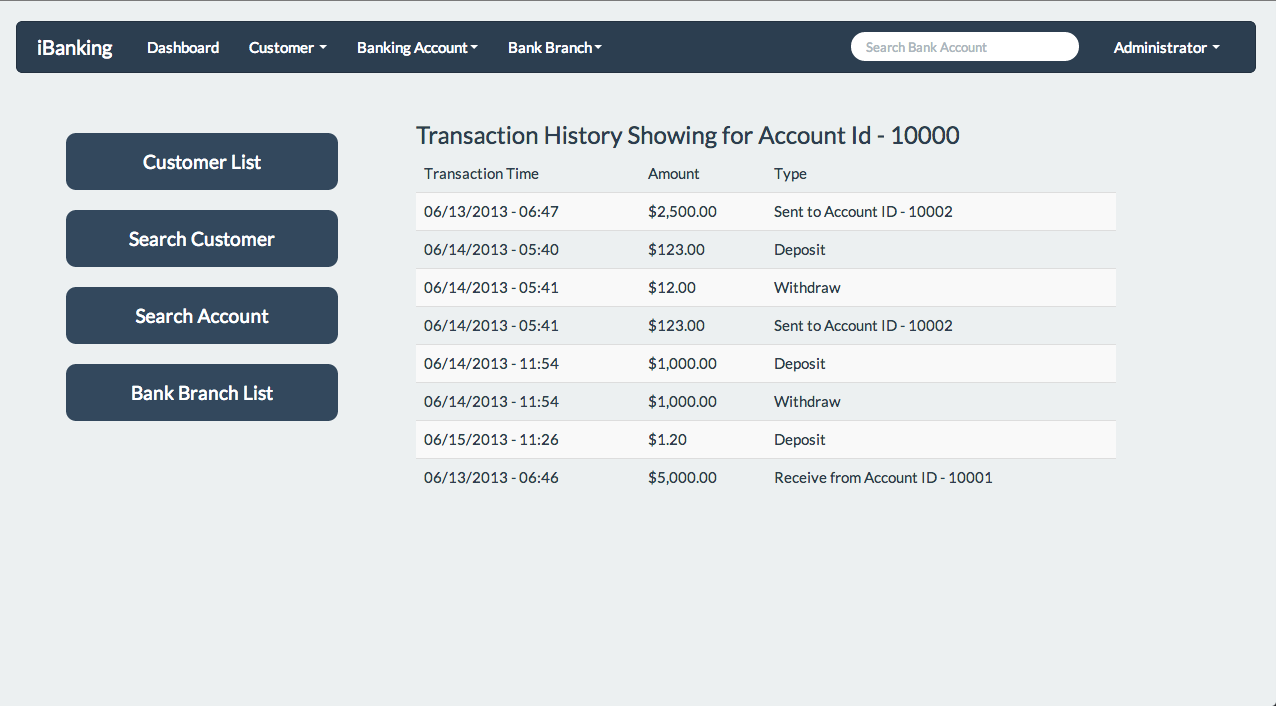Image resolution: width=1276 pixels, height=706 pixels.
Task: Click the Amount column header
Action: click(673, 173)
